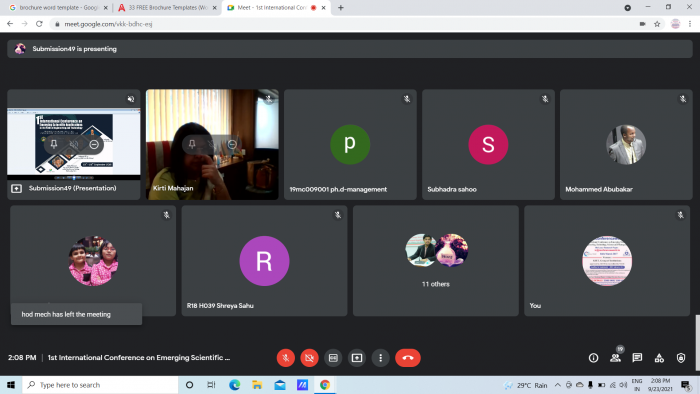Screen dimensions: 700x394
Task: Bookmark this page with star icon
Action: click(x=657, y=24)
